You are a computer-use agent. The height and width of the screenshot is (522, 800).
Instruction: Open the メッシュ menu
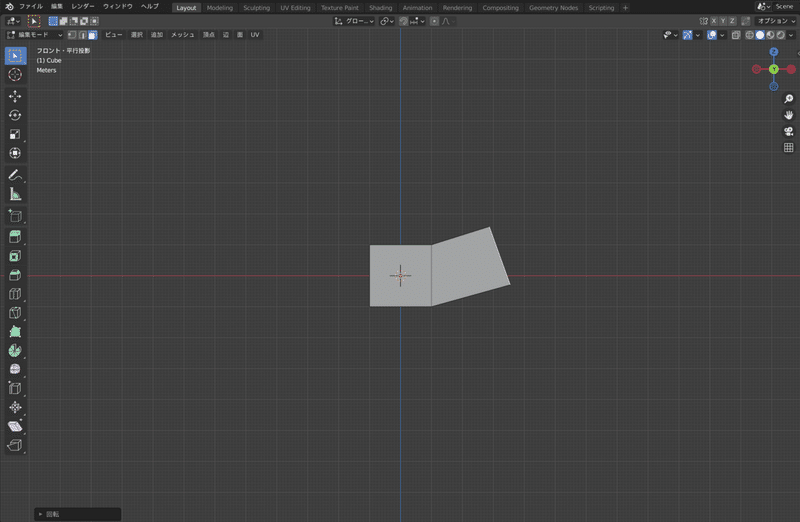click(x=182, y=35)
